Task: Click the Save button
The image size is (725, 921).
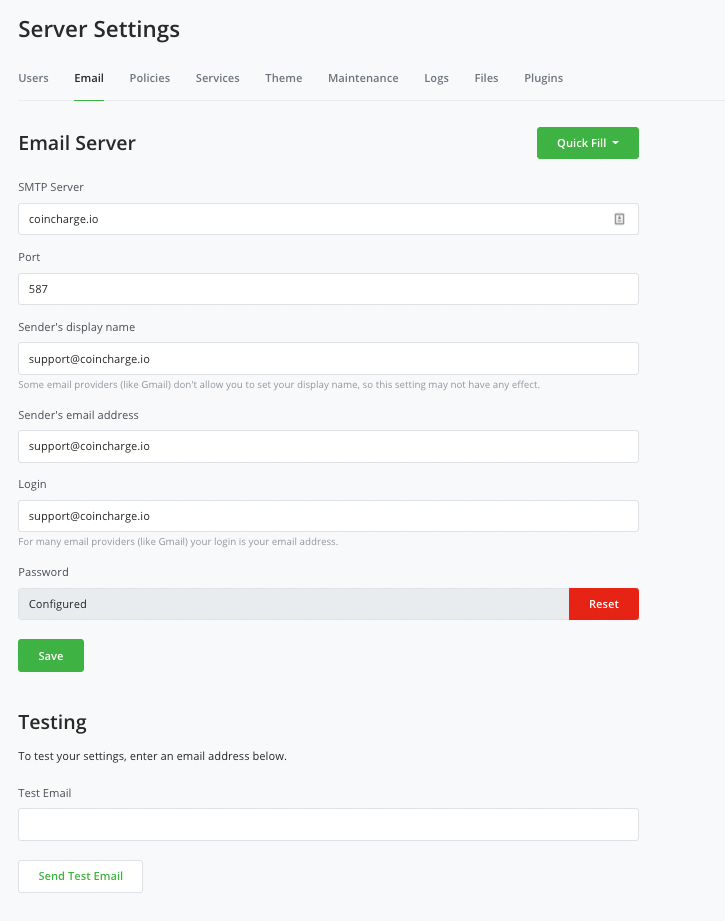Action: (51, 656)
